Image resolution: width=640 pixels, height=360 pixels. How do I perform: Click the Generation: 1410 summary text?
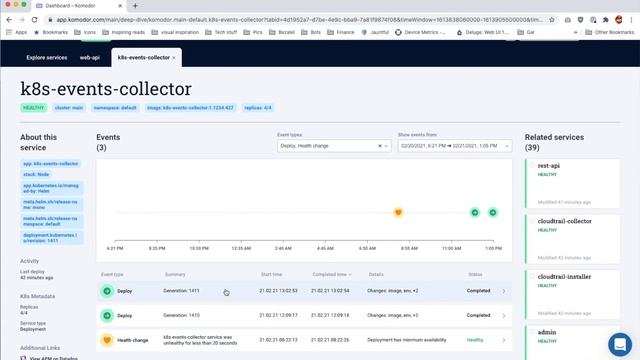point(181,316)
